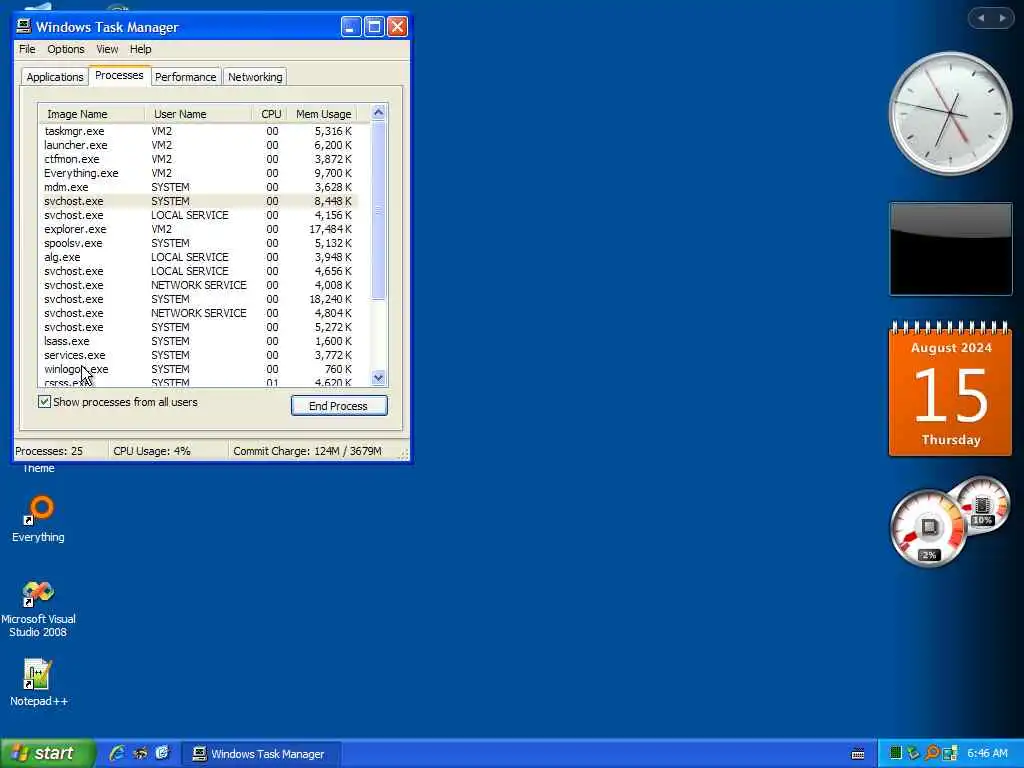Open the Help menu
Image resolution: width=1024 pixels, height=768 pixels.
tap(140, 49)
